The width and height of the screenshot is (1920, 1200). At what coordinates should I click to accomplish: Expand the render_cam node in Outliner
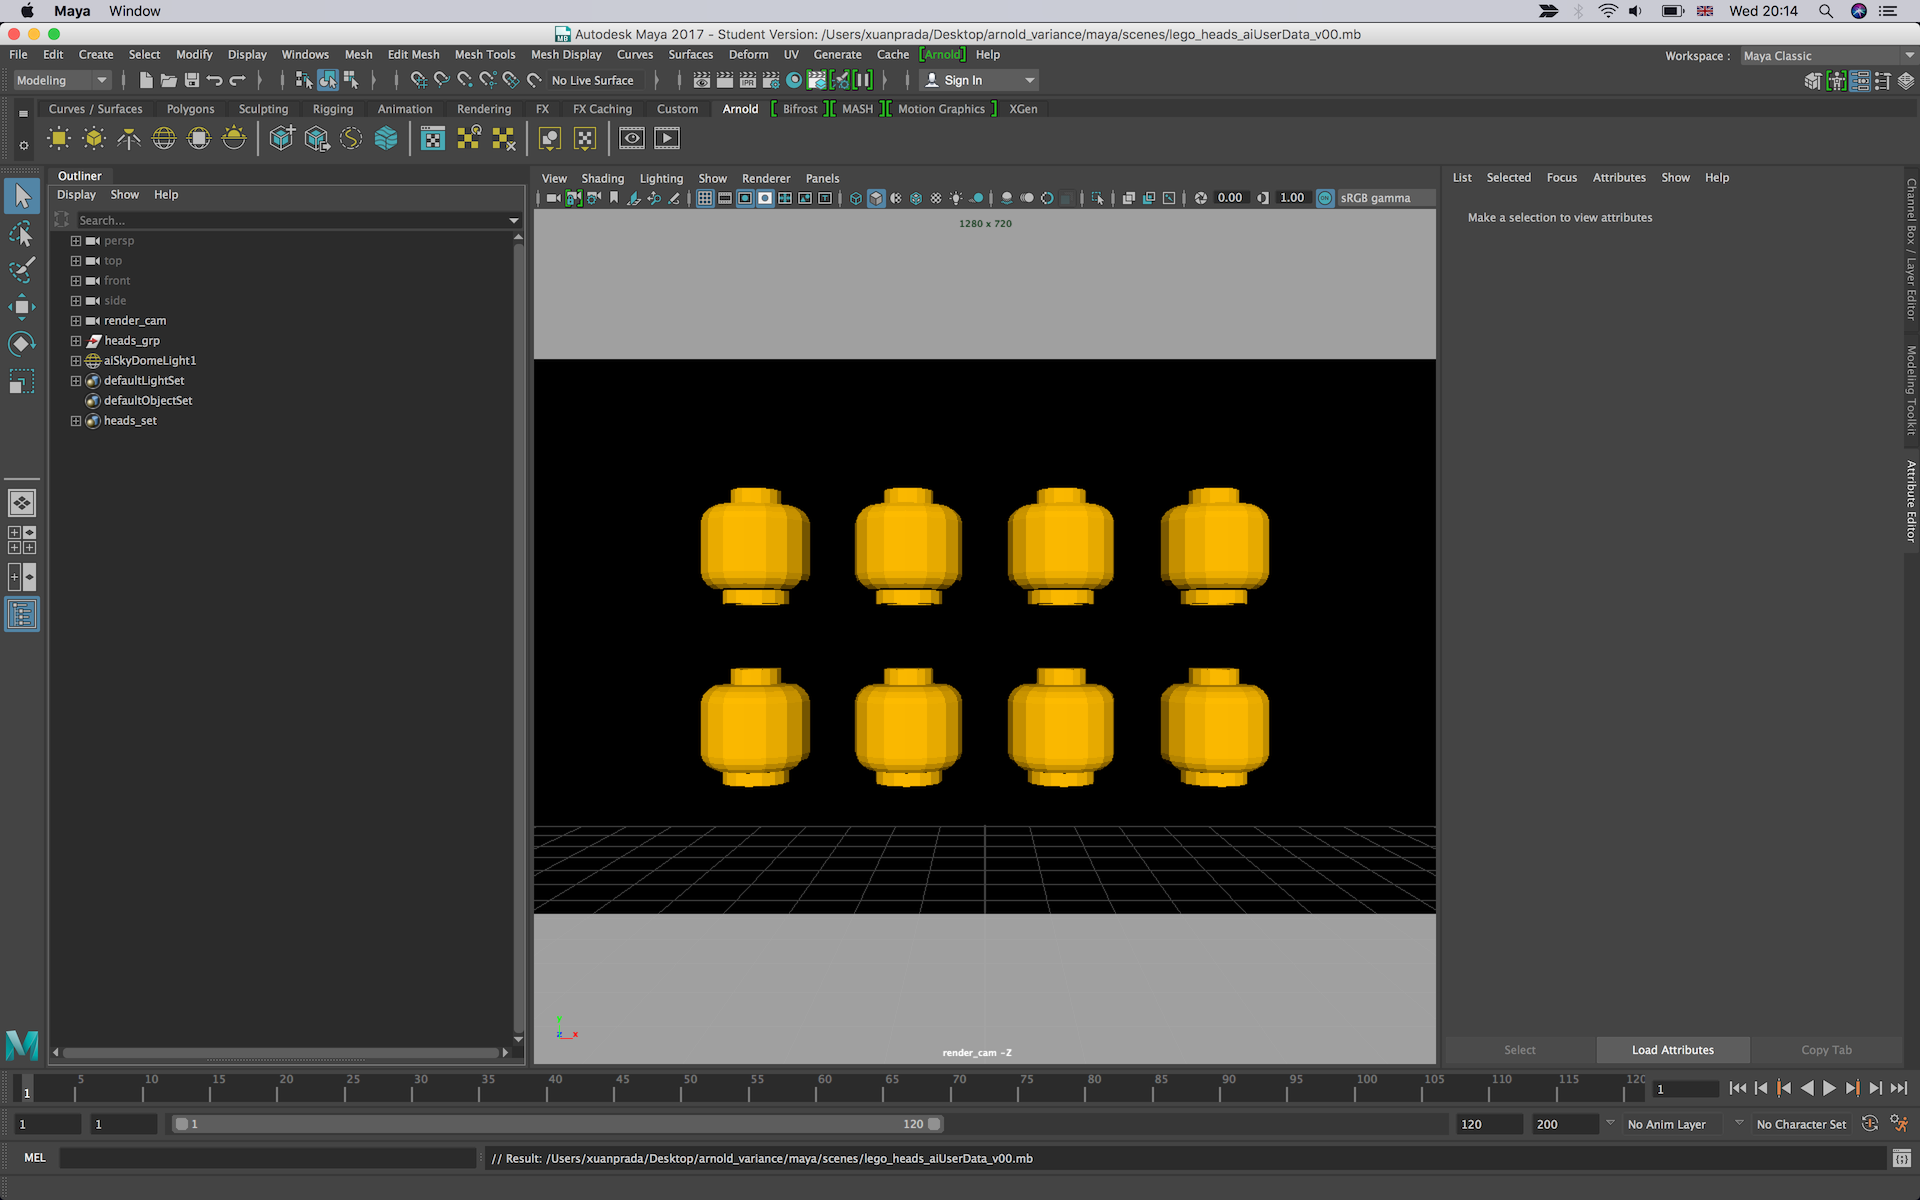click(75, 321)
